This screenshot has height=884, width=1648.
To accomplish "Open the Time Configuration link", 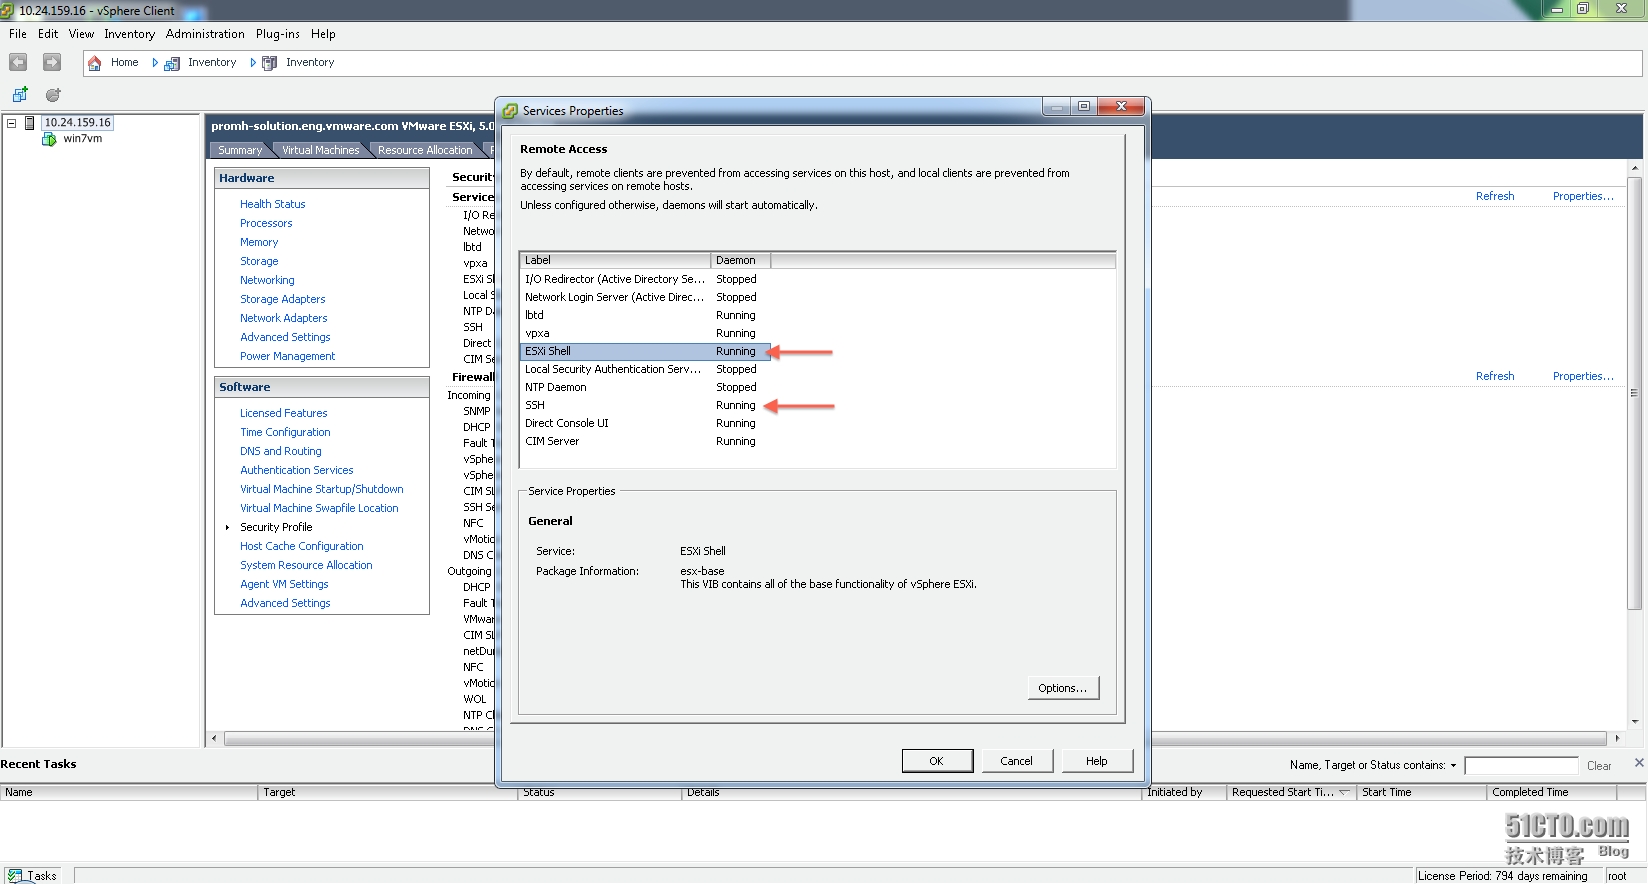I will point(285,432).
